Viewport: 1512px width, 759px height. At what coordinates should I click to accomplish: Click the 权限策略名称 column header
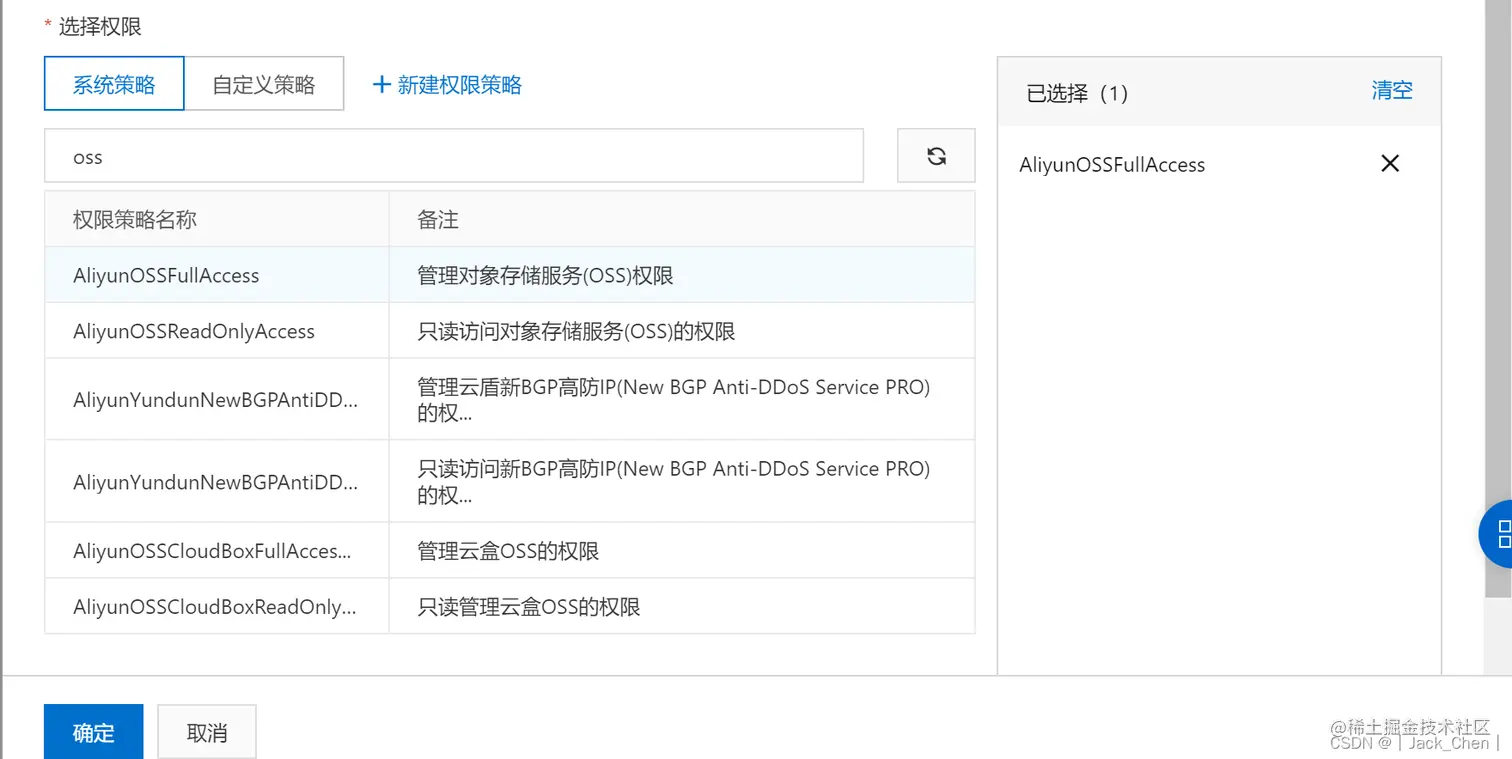(x=217, y=219)
